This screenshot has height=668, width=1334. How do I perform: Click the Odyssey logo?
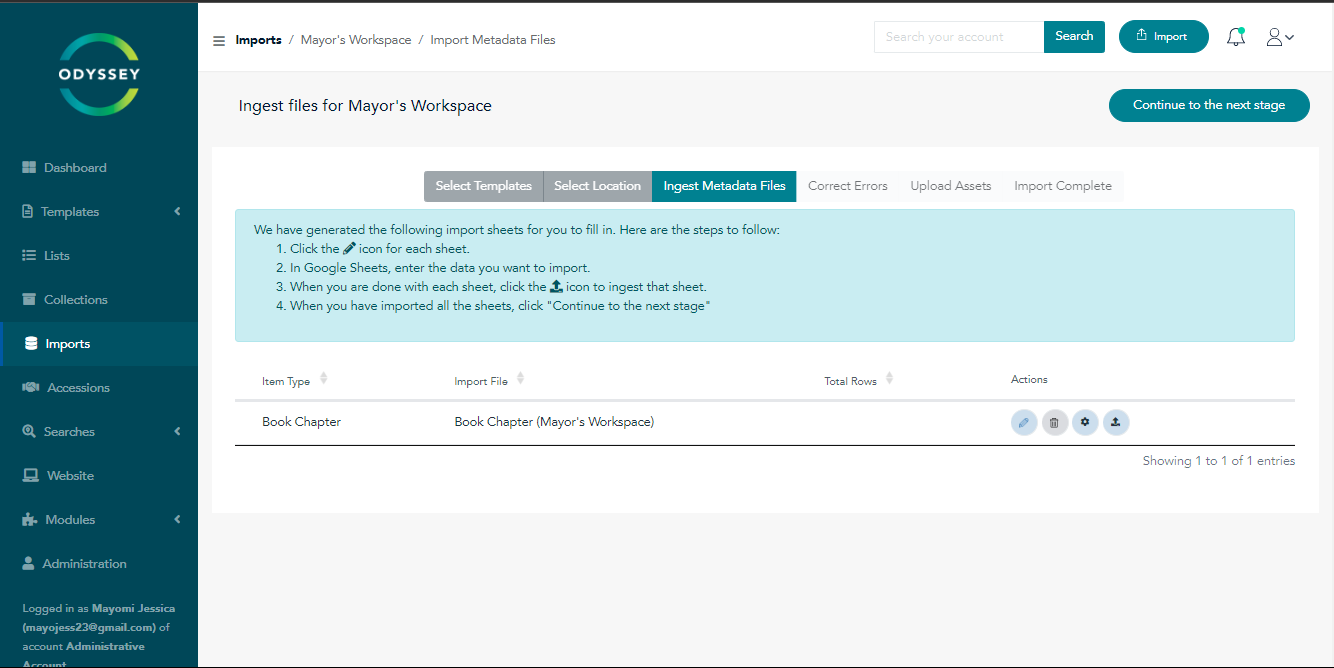[x=99, y=74]
